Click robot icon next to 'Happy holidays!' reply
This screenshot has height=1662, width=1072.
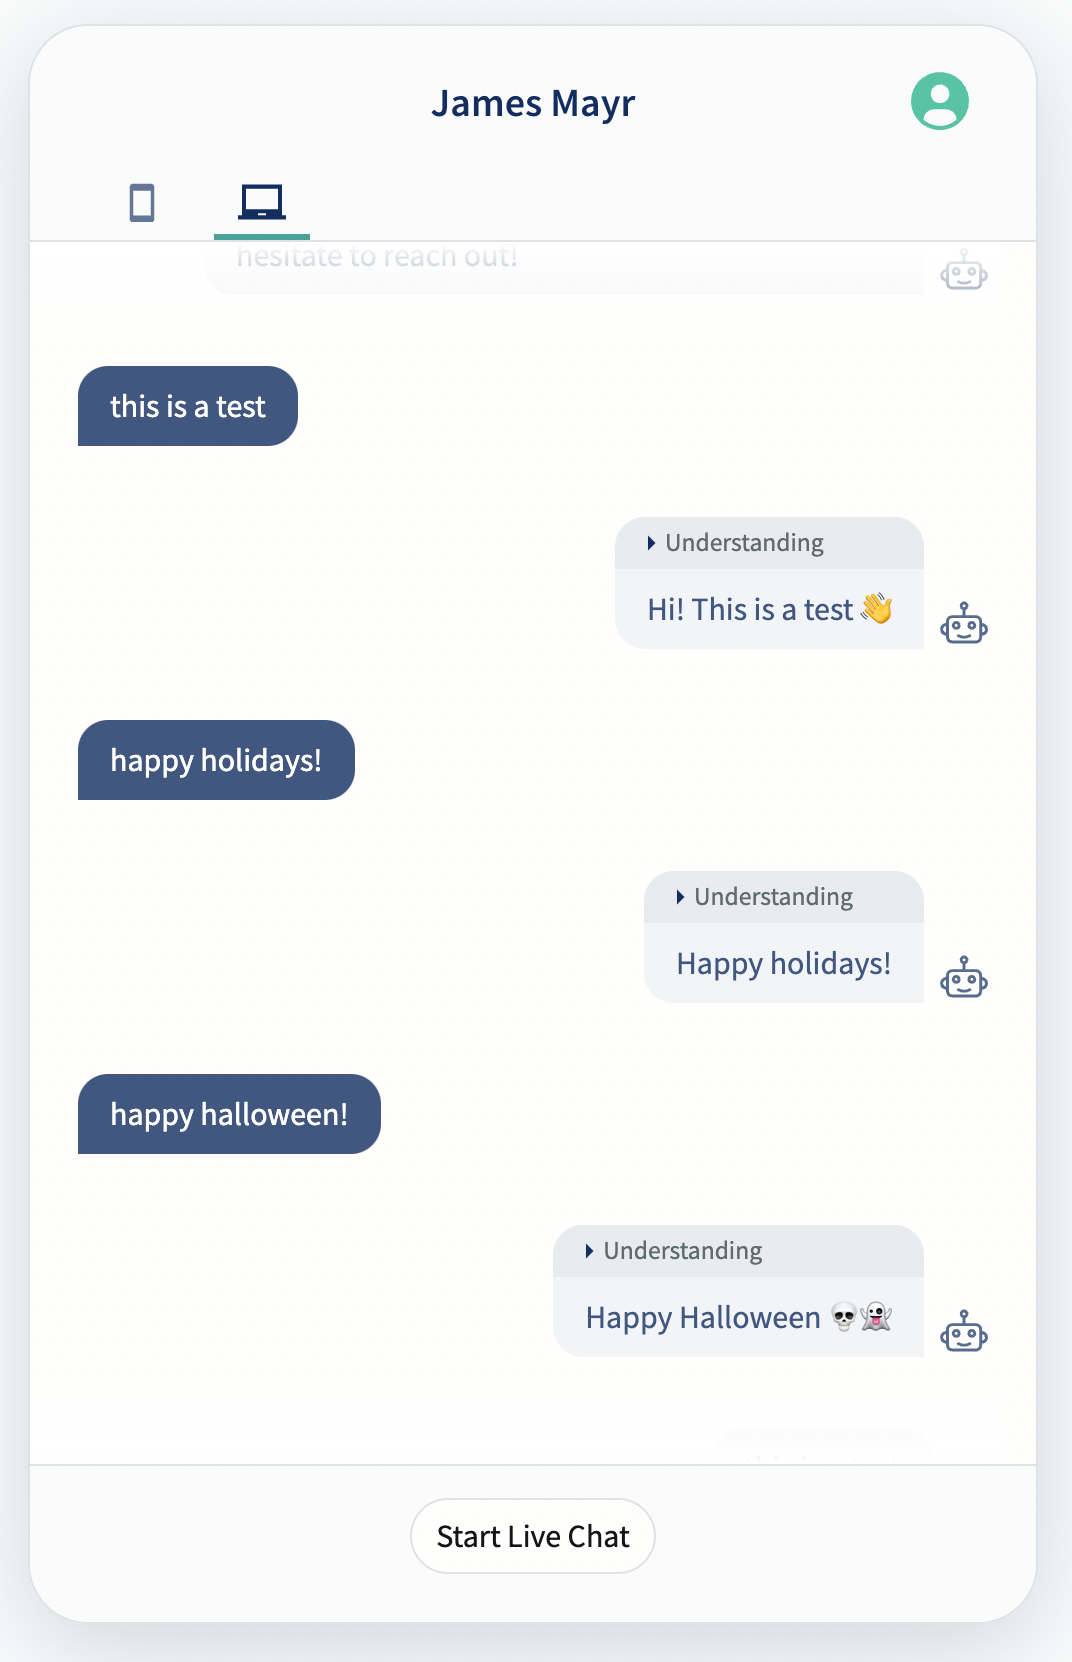964,977
